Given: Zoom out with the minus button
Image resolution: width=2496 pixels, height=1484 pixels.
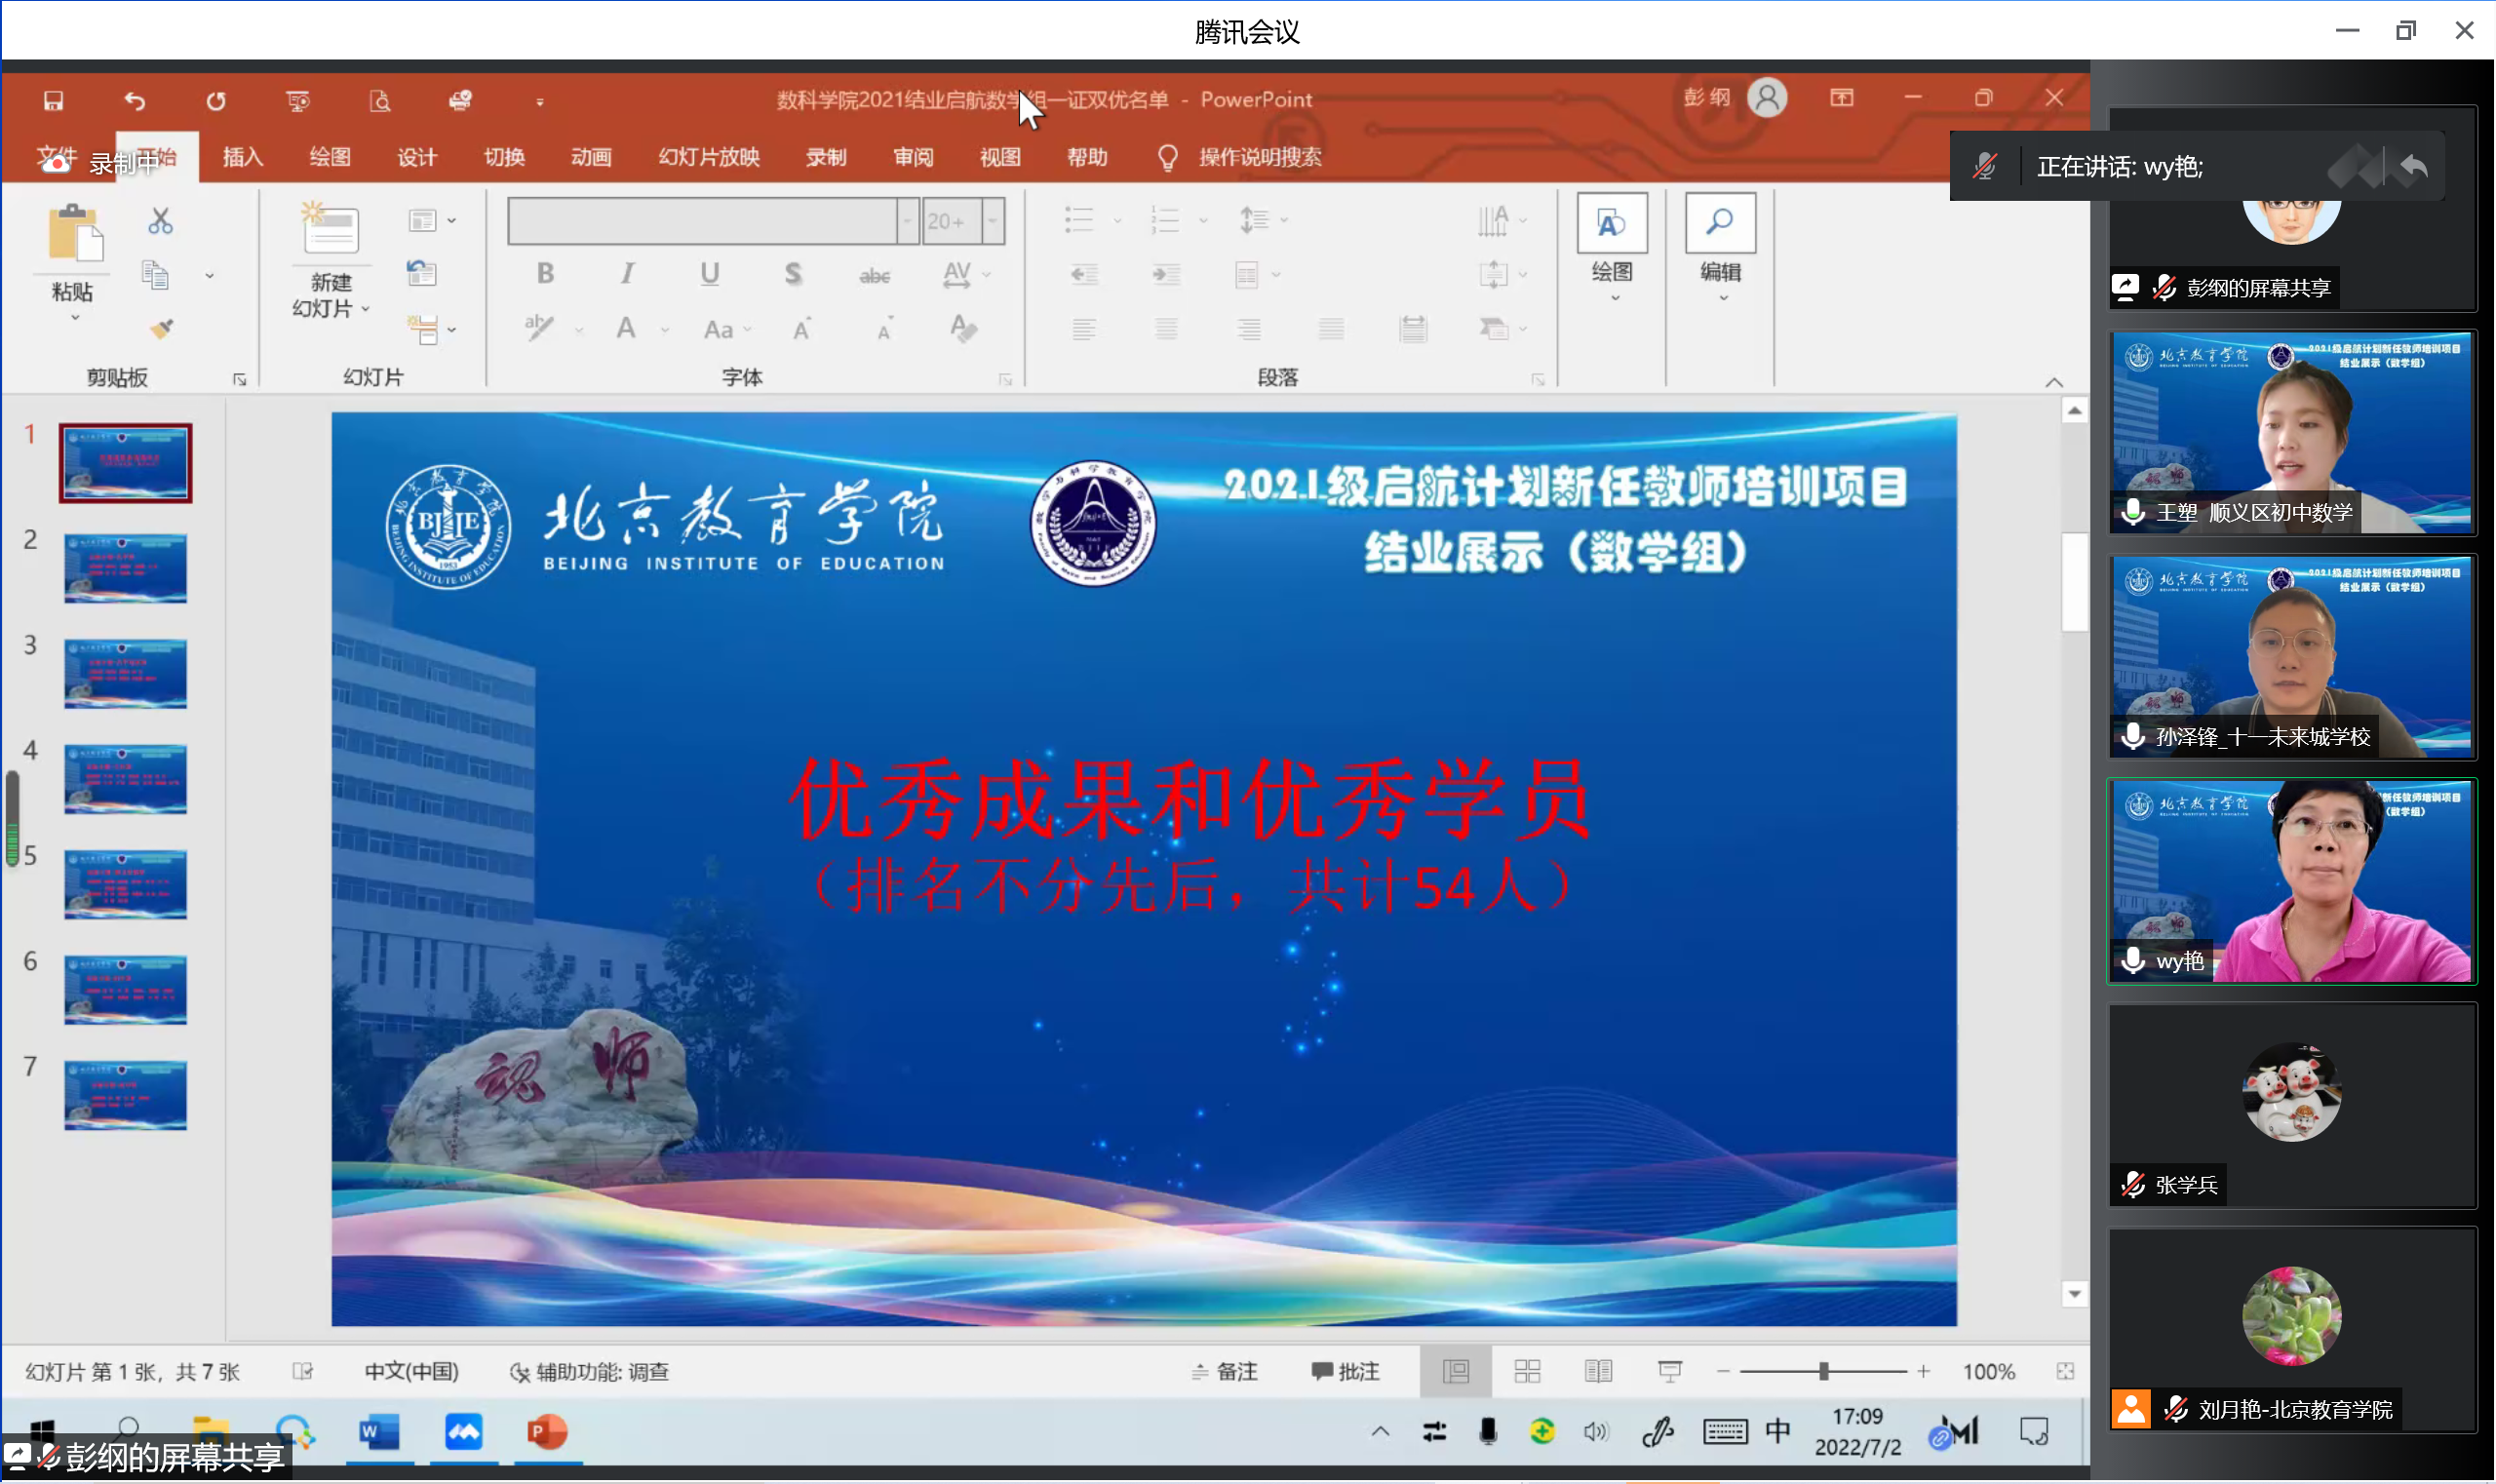Looking at the screenshot, I should (x=1723, y=1372).
